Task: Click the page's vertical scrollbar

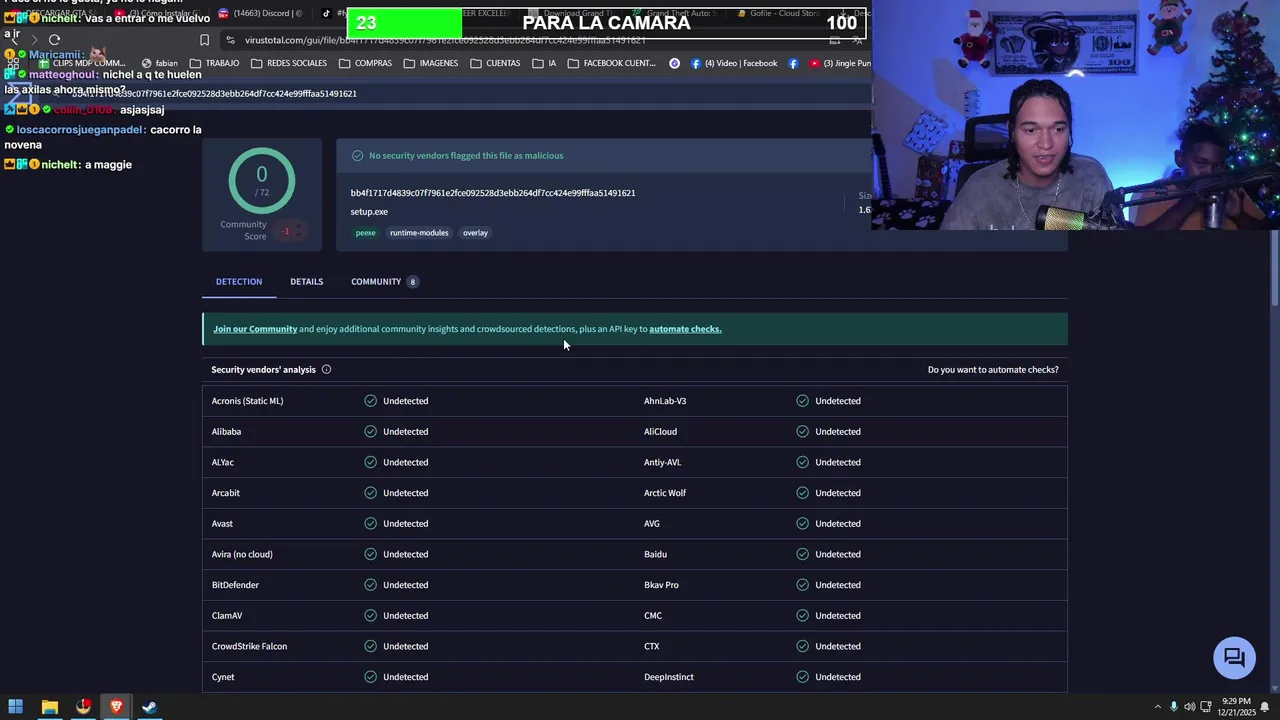Action: coord(1274,268)
